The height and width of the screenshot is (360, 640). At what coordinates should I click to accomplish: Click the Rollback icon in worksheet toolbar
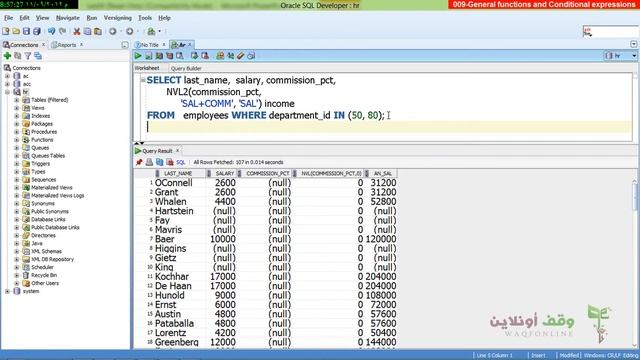(x=205, y=56)
